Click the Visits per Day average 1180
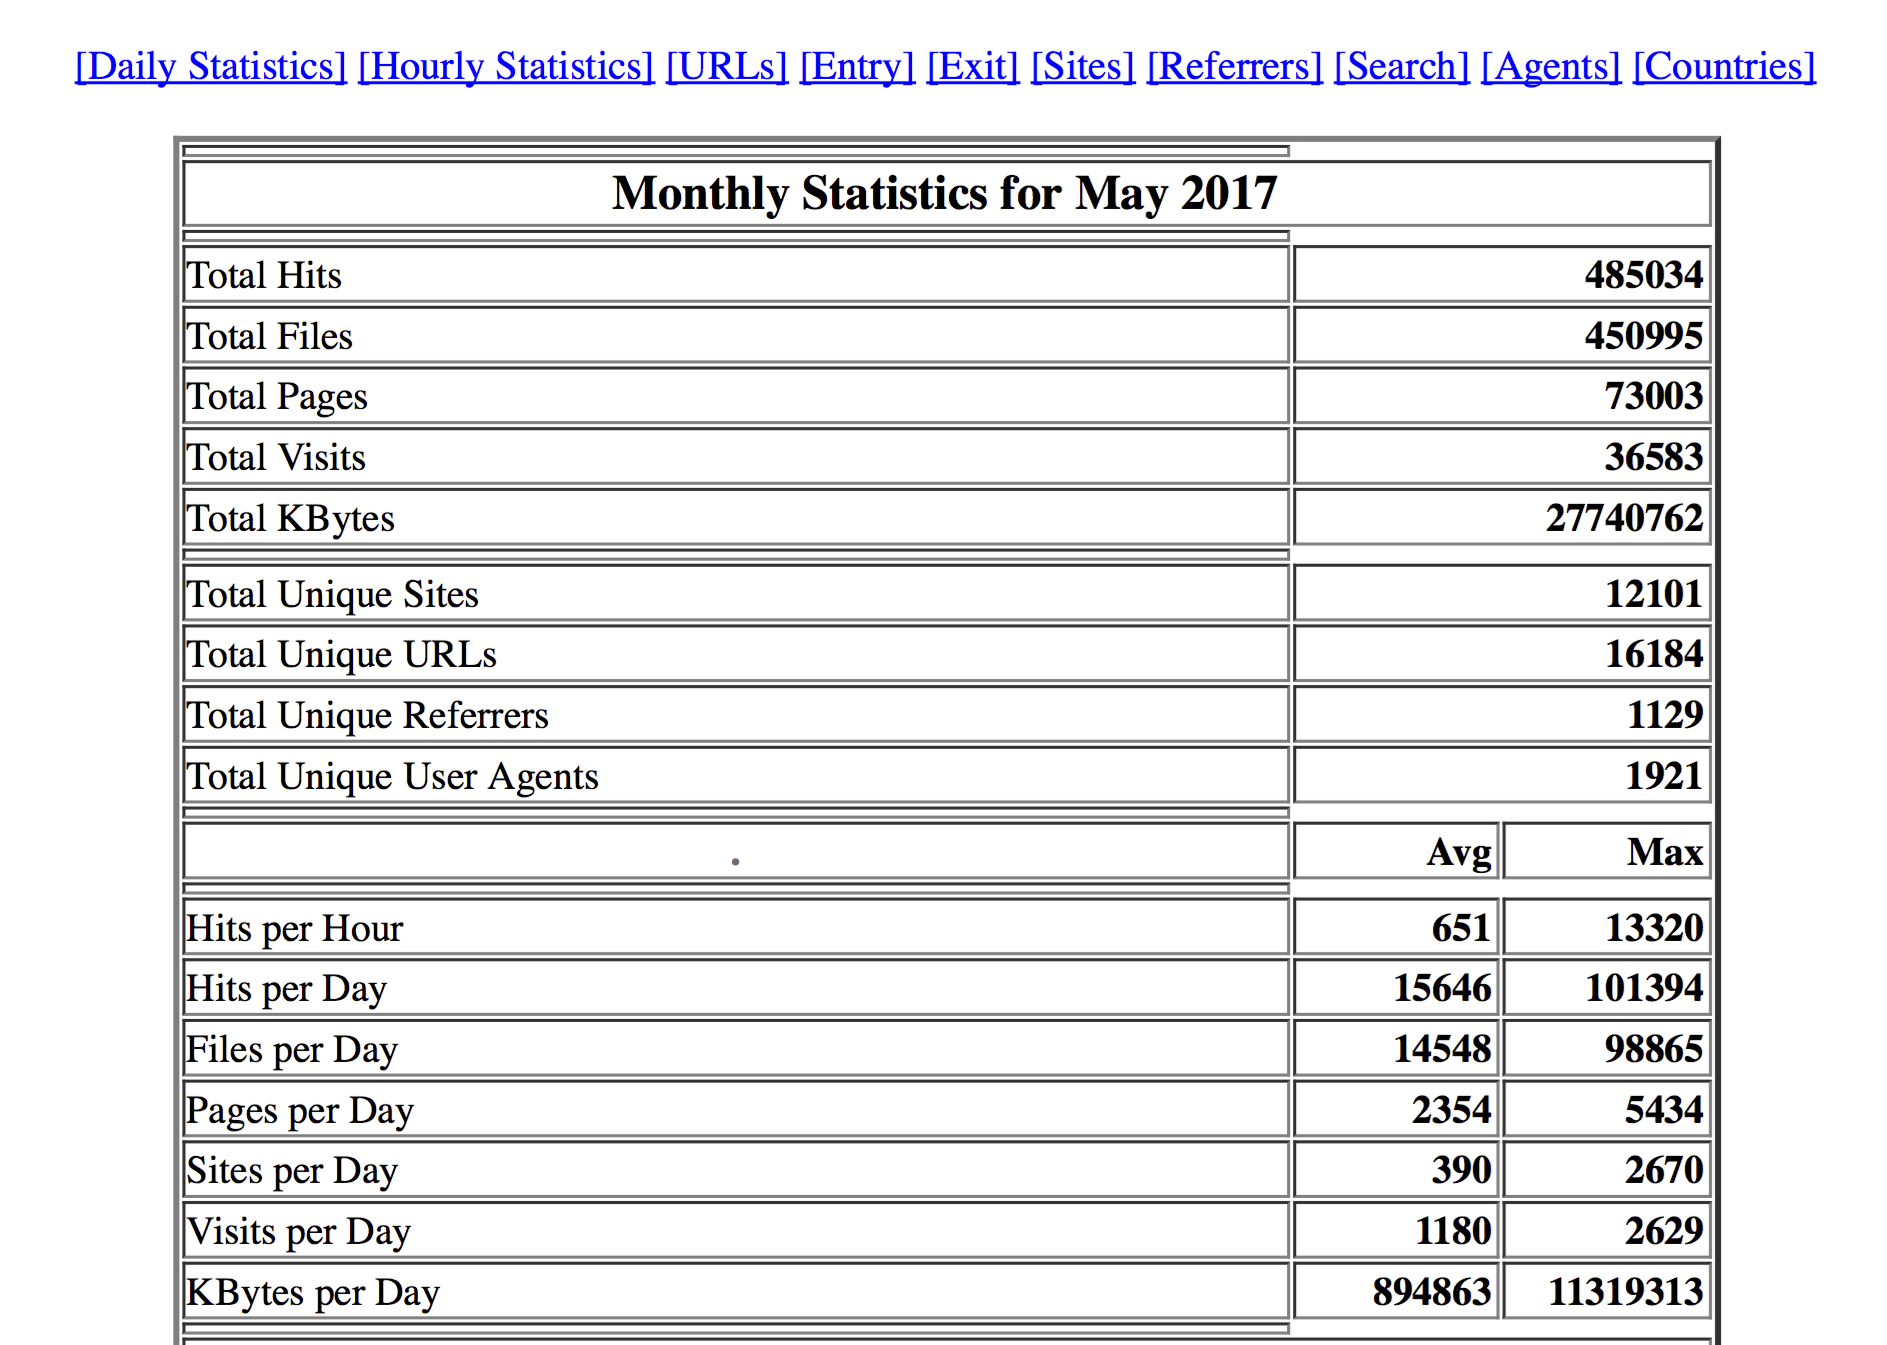 click(1452, 1231)
